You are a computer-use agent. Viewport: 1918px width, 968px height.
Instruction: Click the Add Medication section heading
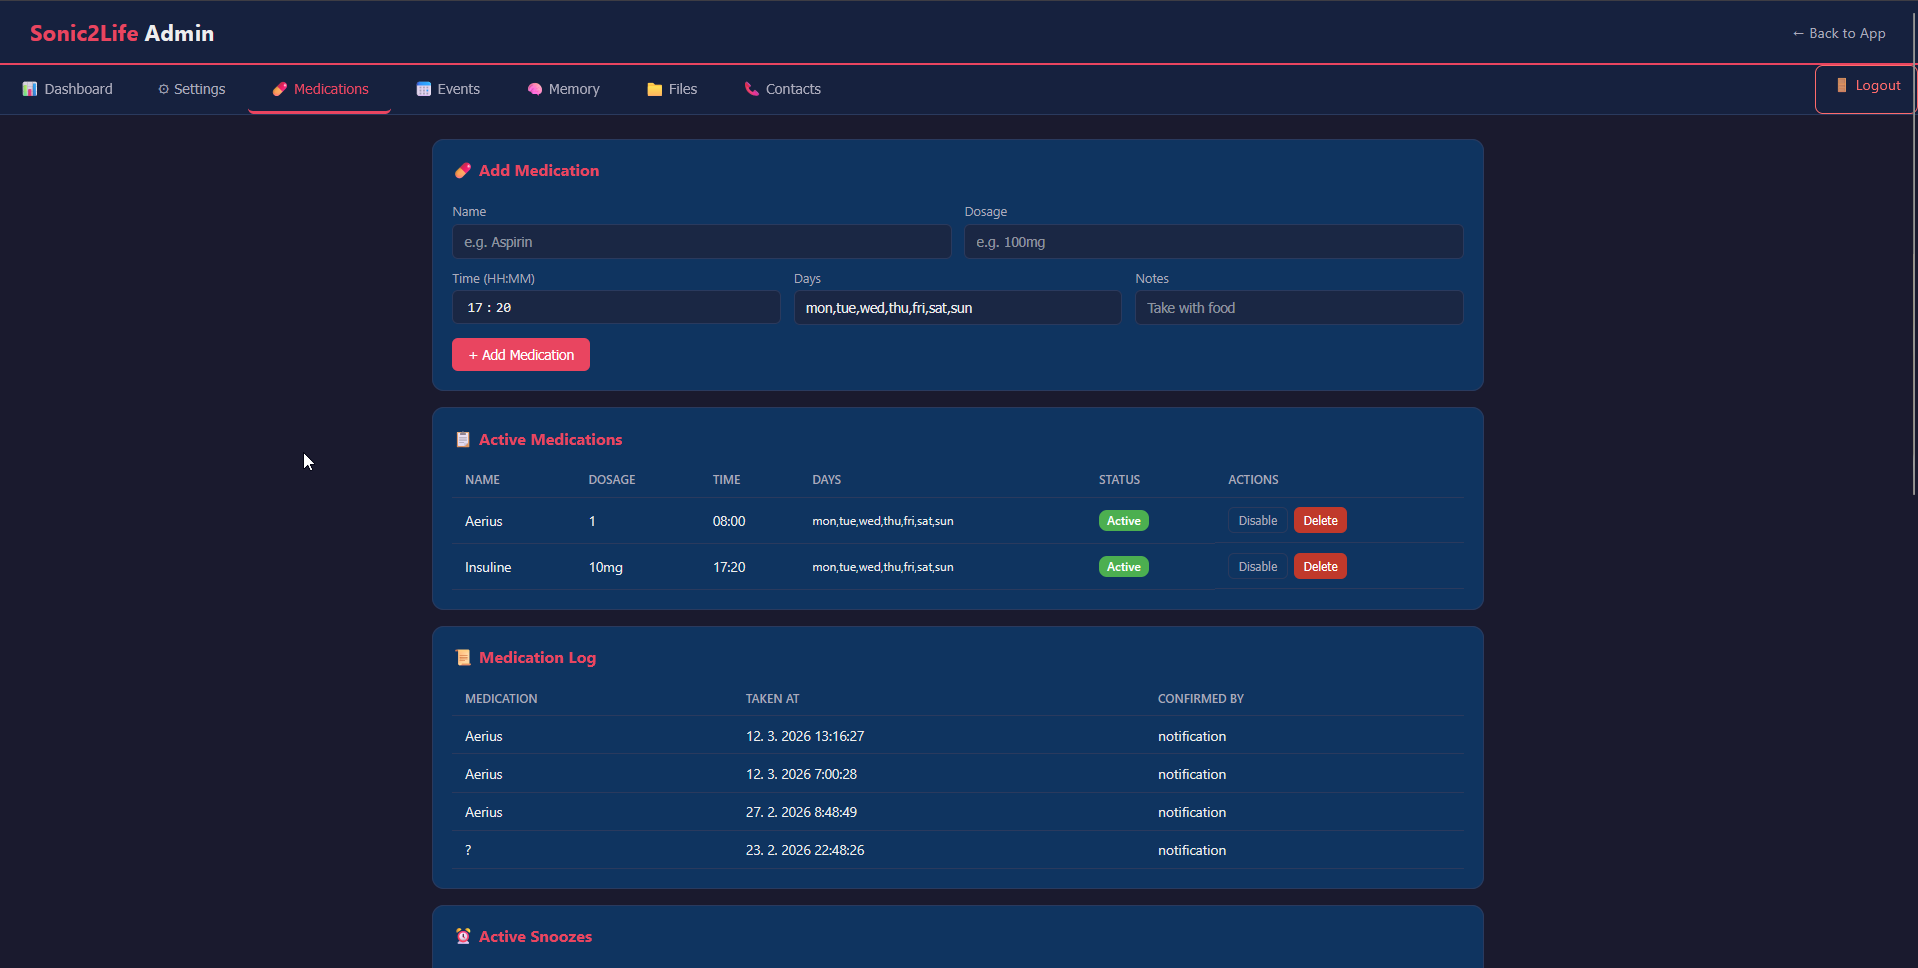coord(539,171)
